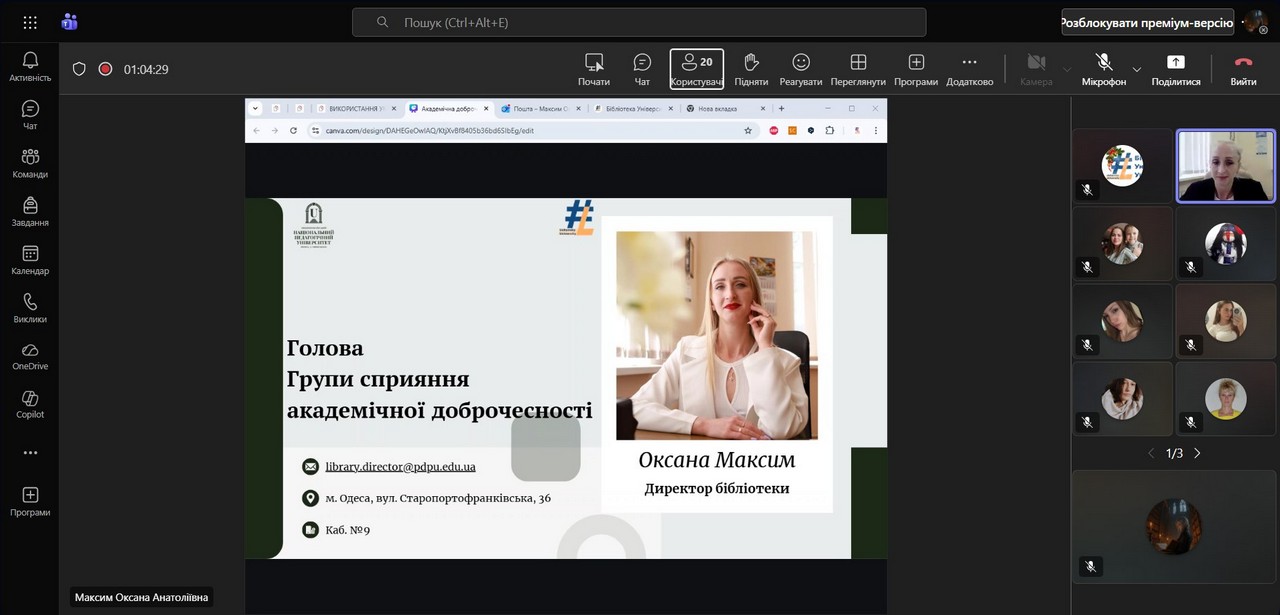Switch to Команди in left sidebar
1280x615 pixels.
(30, 163)
